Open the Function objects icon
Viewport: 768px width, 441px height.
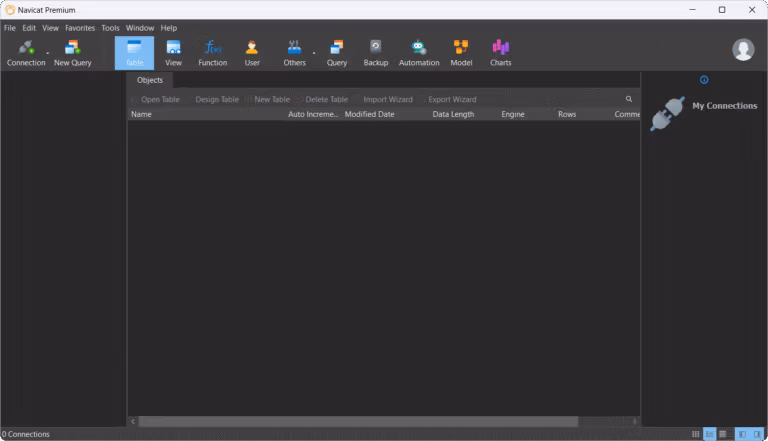coord(213,53)
